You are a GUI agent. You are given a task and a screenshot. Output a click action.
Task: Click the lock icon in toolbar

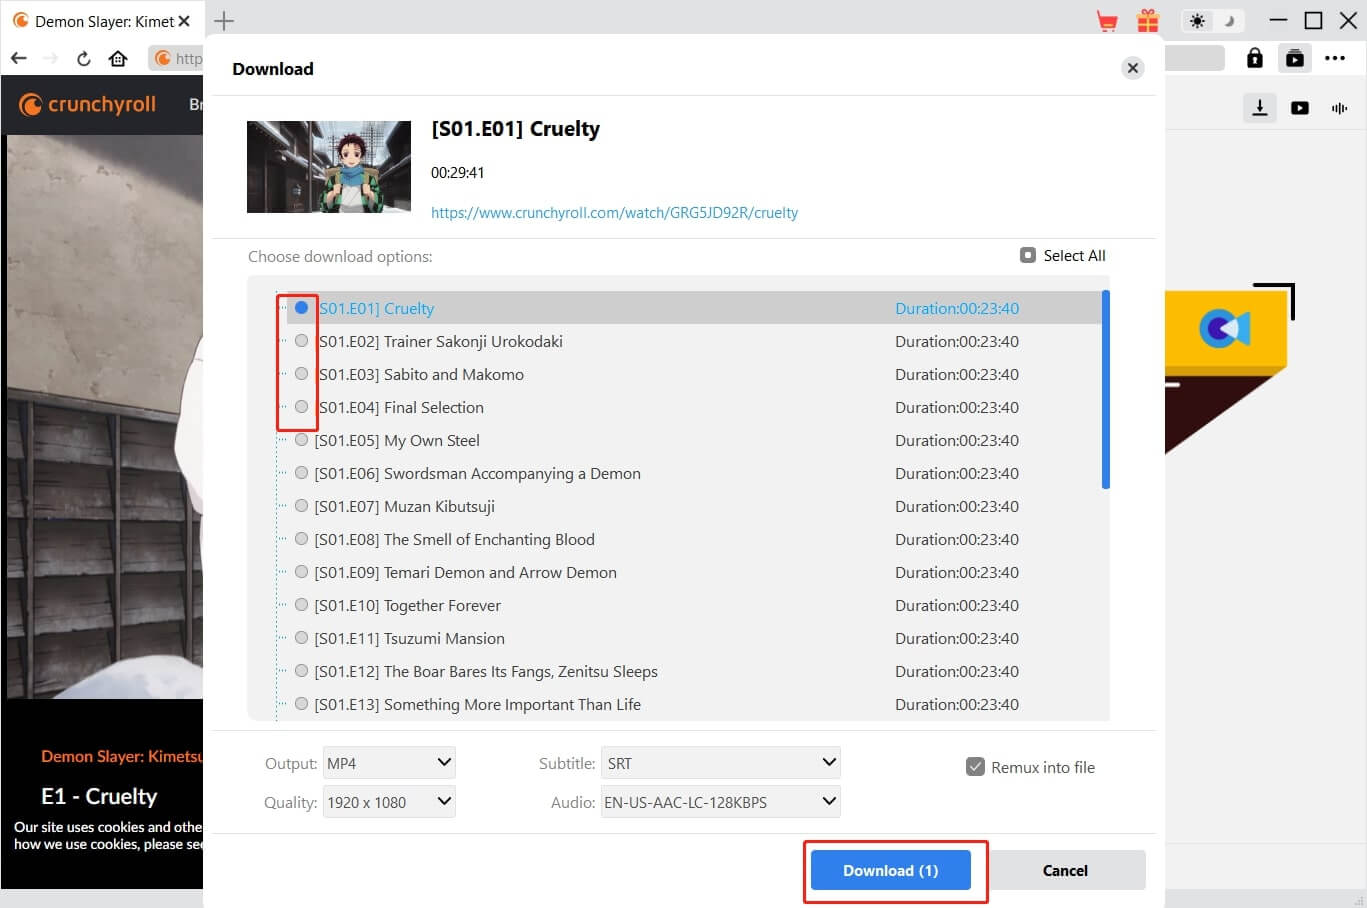point(1254,58)
